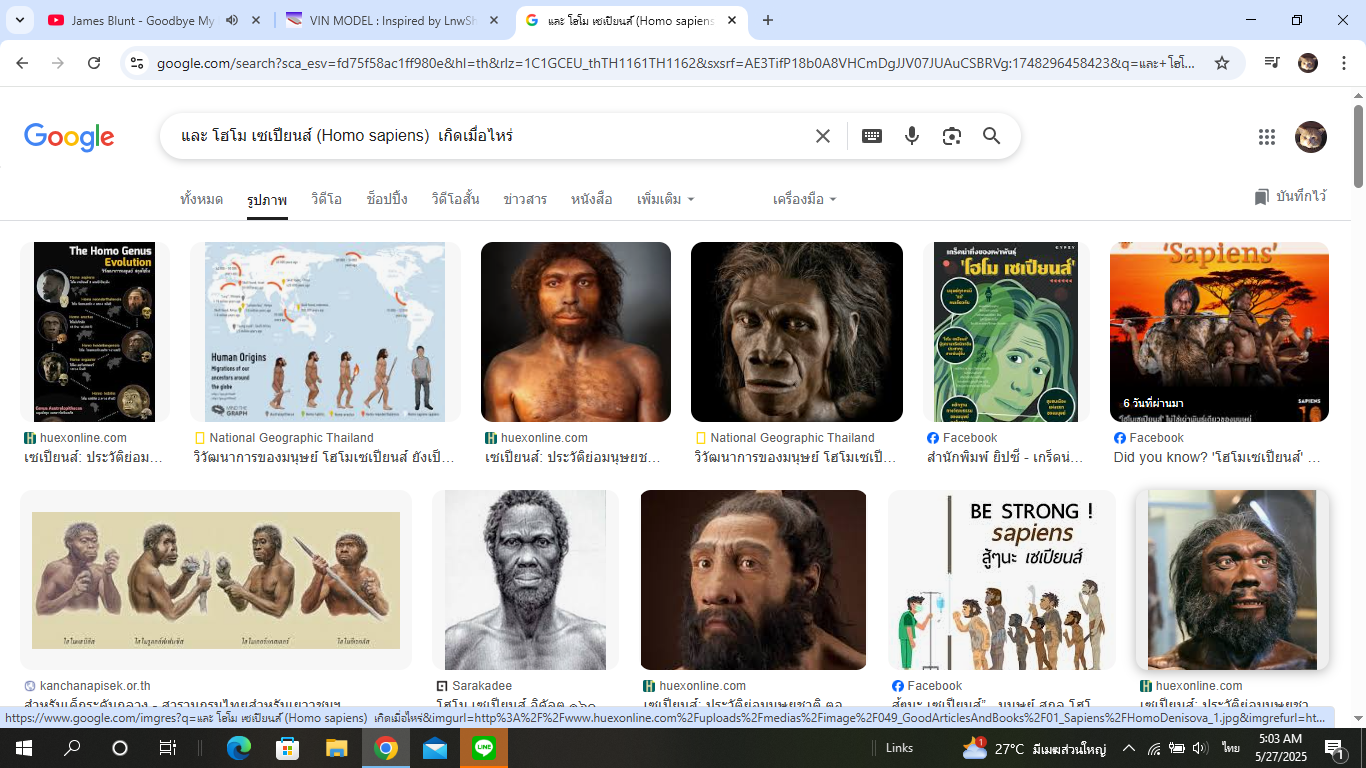This screenshot has width=1366, height=768.
Task: Switch to the ทั้งหมด results tab
Action: [x=201, y=199]
